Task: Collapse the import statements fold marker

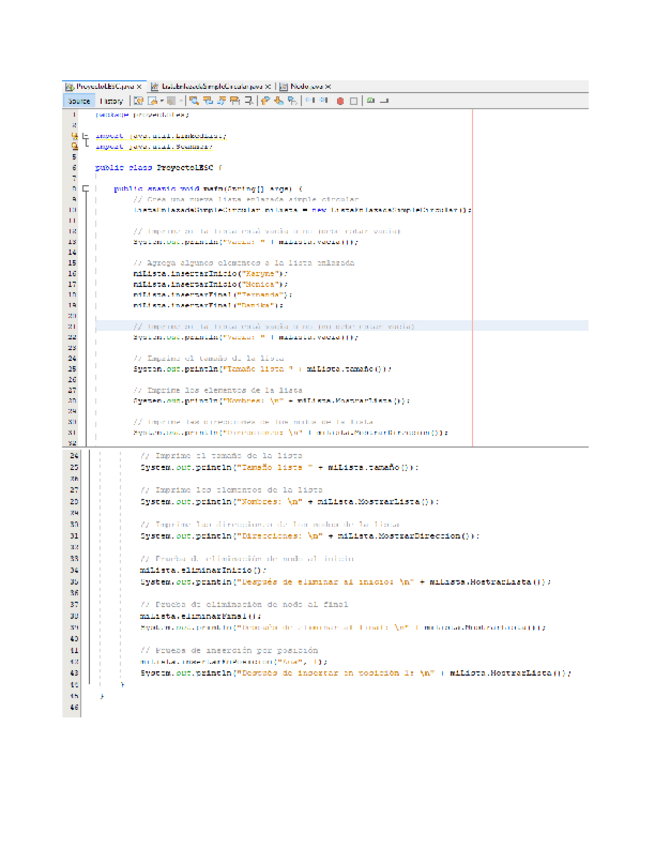Action: click(86, 136)
